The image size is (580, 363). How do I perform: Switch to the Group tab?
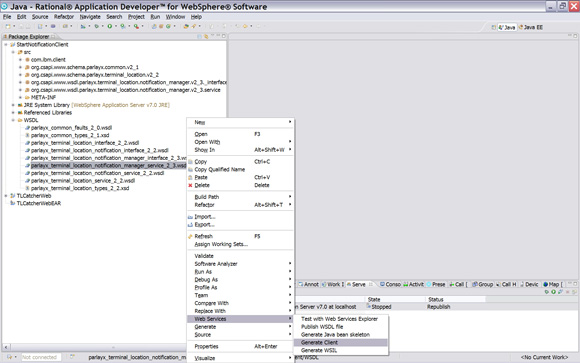482,284
